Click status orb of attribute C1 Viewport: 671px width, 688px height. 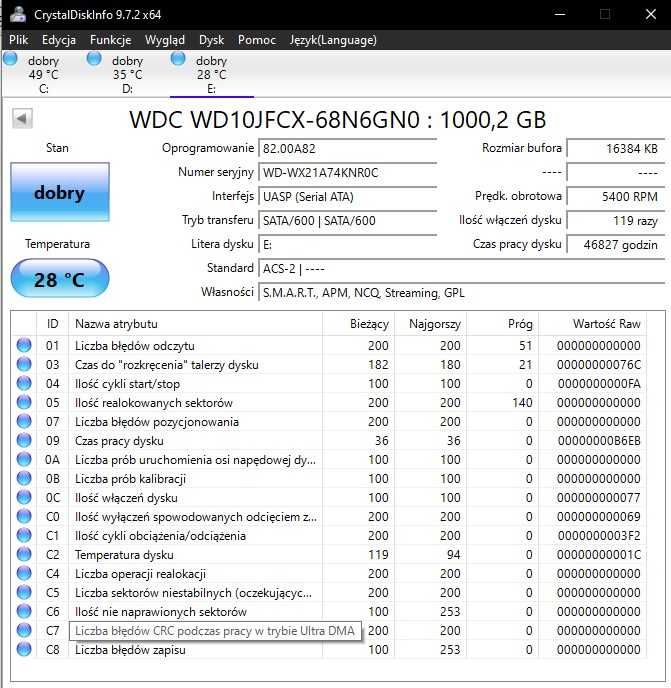pos(24,535)
